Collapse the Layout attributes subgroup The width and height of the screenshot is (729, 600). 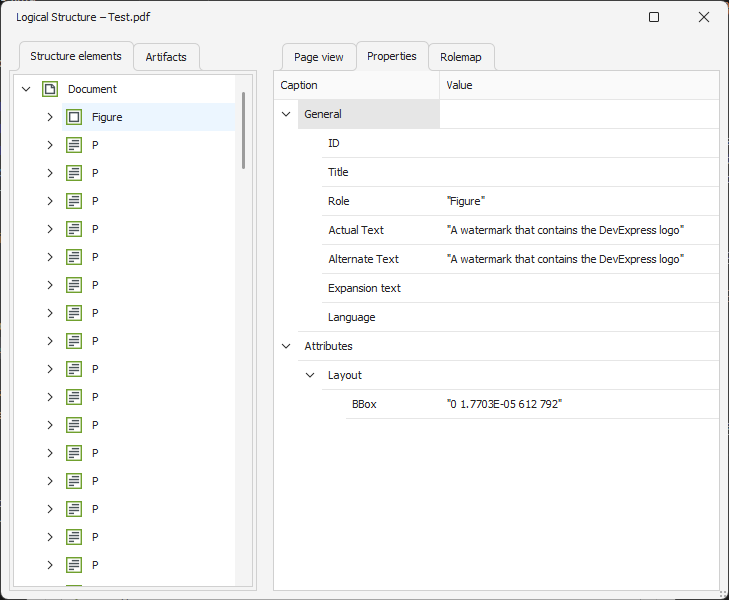click(310, 375)
